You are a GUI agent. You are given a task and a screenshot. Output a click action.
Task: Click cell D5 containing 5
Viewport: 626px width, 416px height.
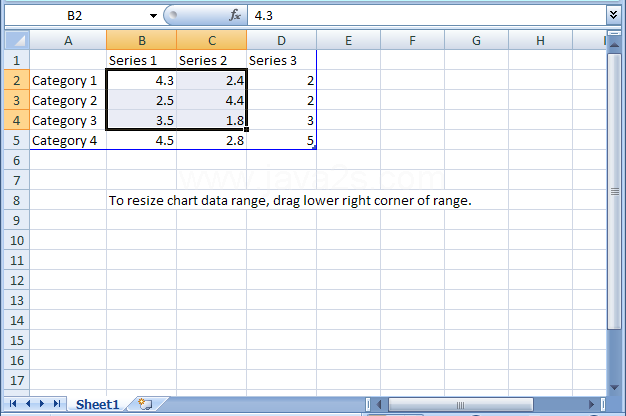tap(281, 140)
